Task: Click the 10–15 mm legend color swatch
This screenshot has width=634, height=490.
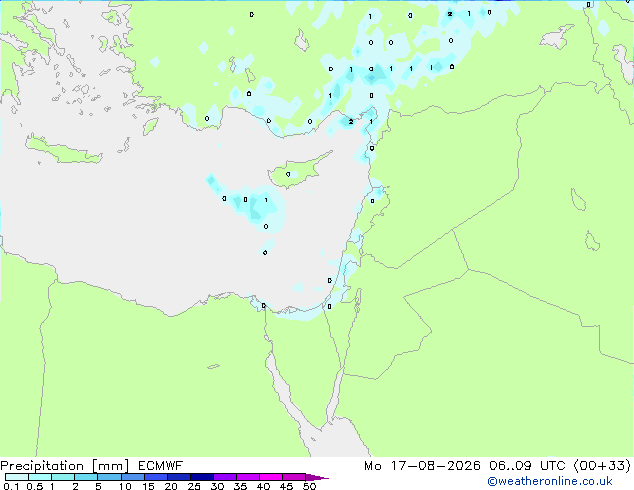Action: click(x=133, y=477)
